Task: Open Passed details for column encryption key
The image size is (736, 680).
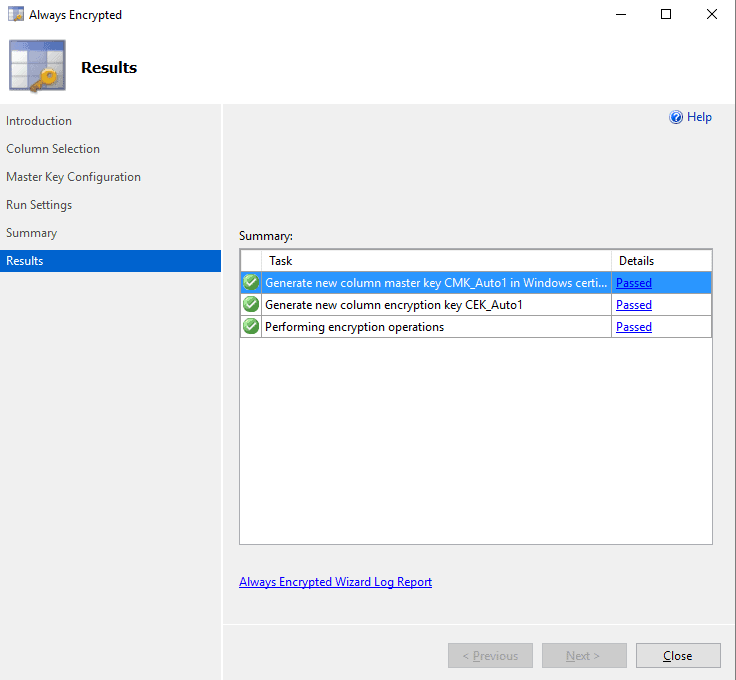Action: click(633, 305)
